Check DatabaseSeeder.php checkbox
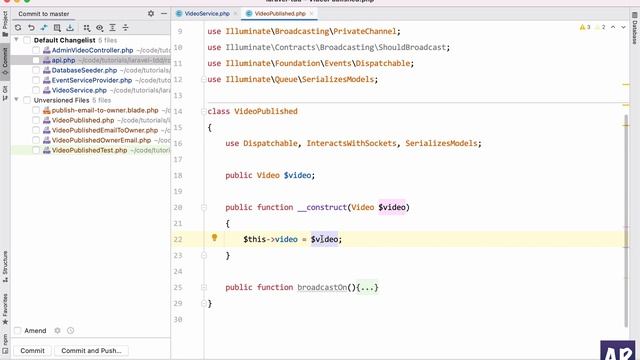 point(36,70)
